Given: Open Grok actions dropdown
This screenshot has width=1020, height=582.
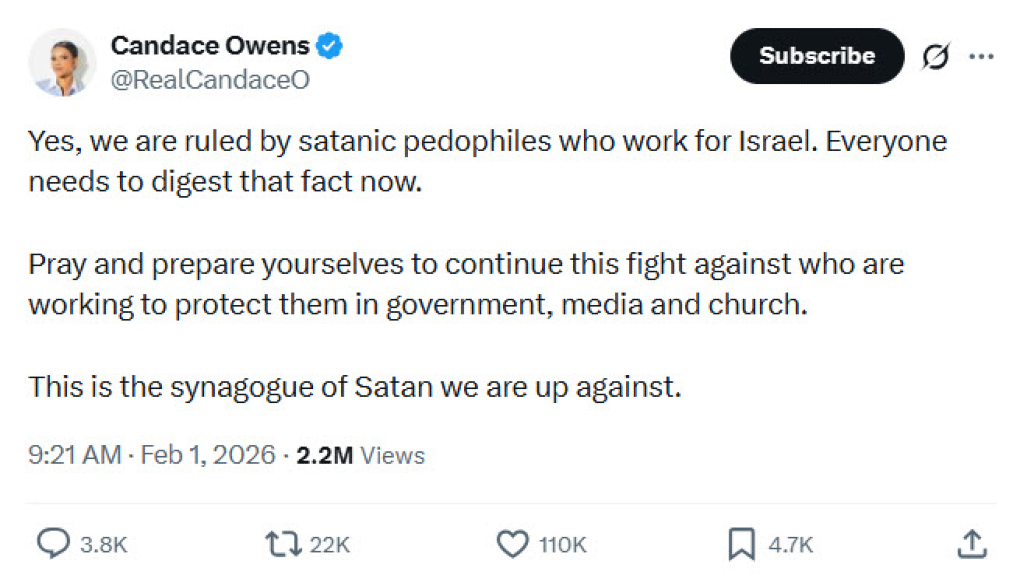Looking at the screenshot, I should coord(934,56).
